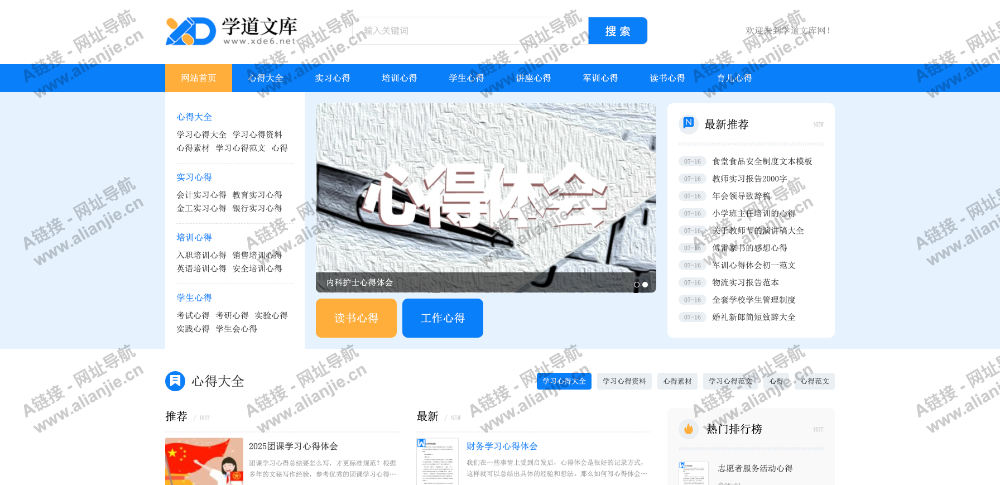This screenshot has width=1000, height=485.
Task: Open the sidebar 培训心得 heading link
Action: point(195,237)
